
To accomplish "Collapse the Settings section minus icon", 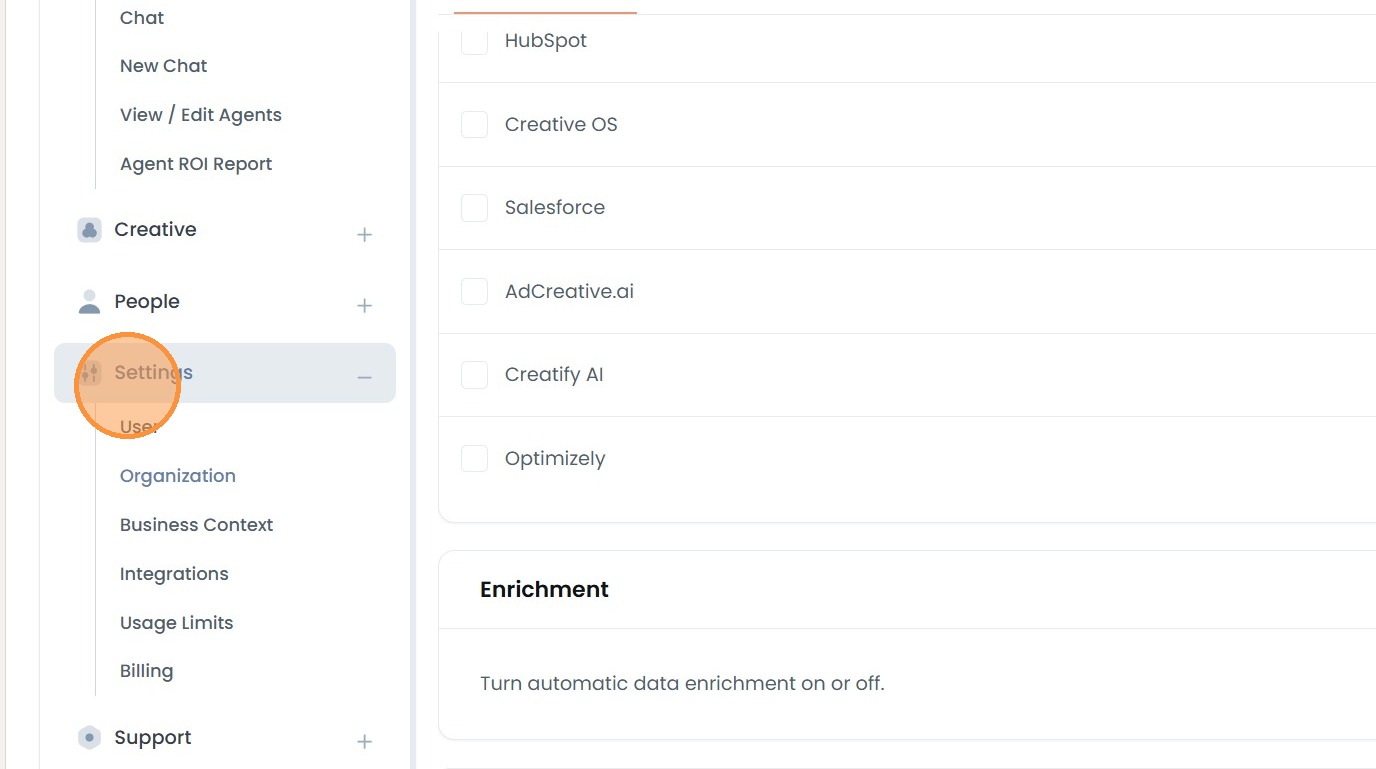I will 365,377.
